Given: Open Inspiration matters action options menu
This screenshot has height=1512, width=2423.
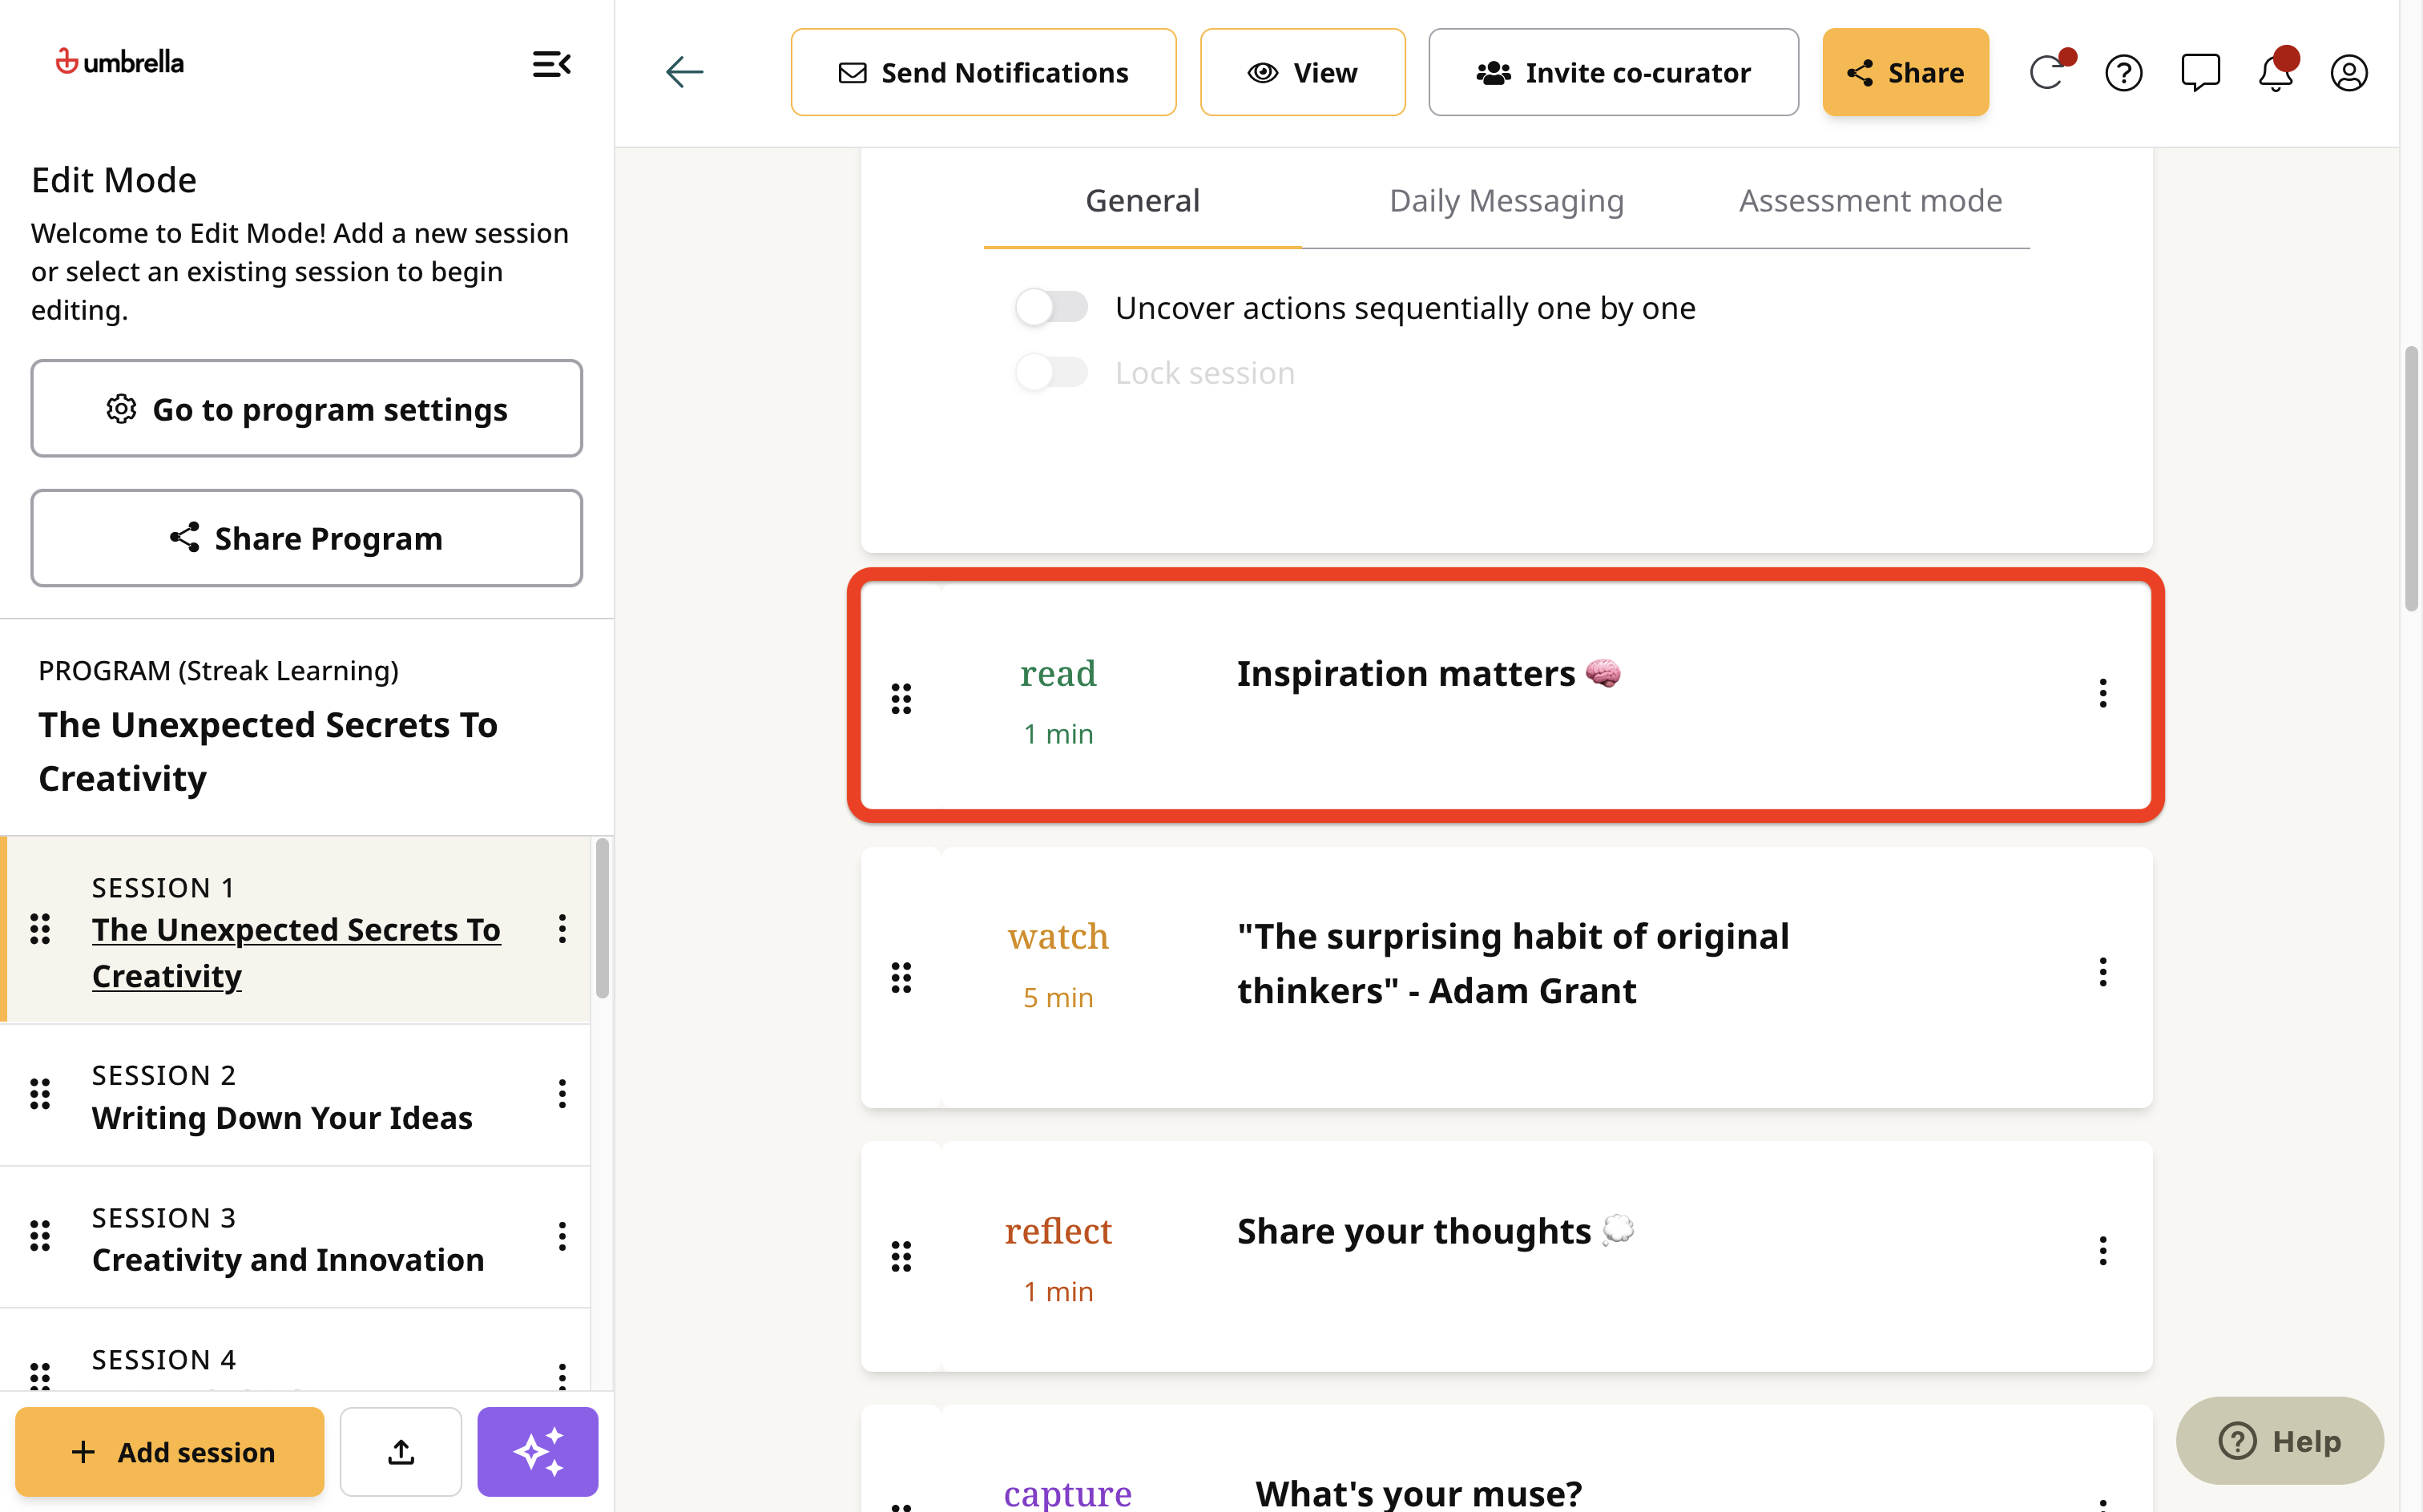Looking at the screenshot, I should [2103, 693].
